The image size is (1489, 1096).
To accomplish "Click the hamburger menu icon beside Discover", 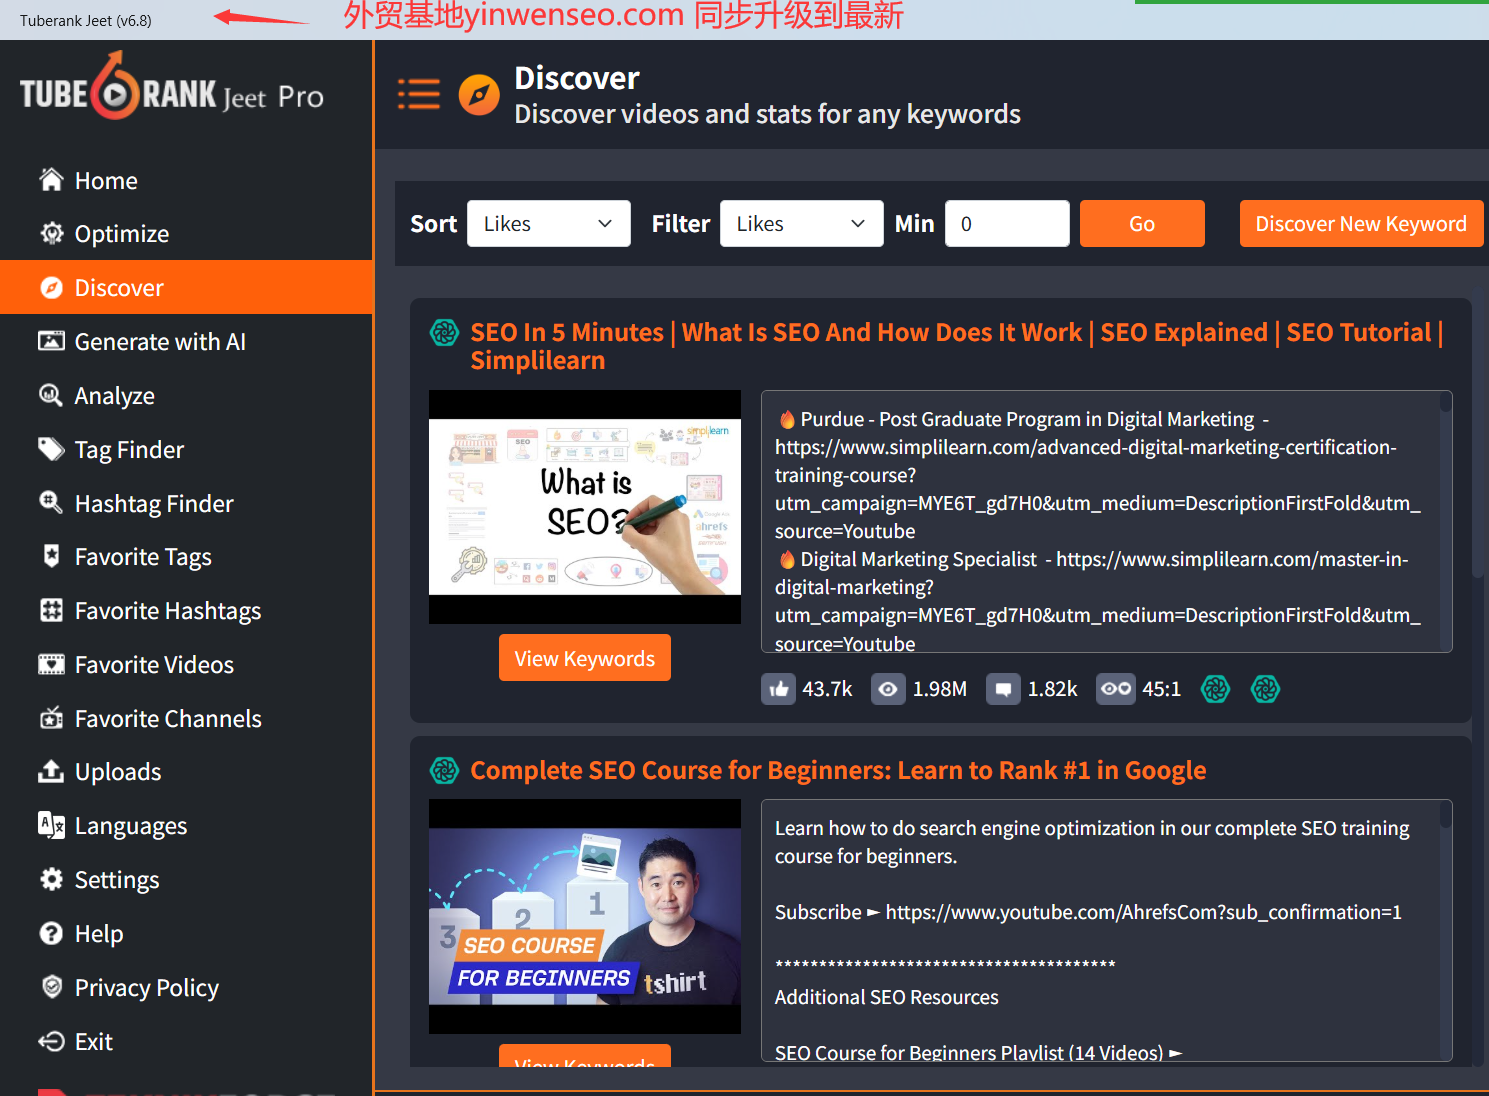I will pos(419,94).
